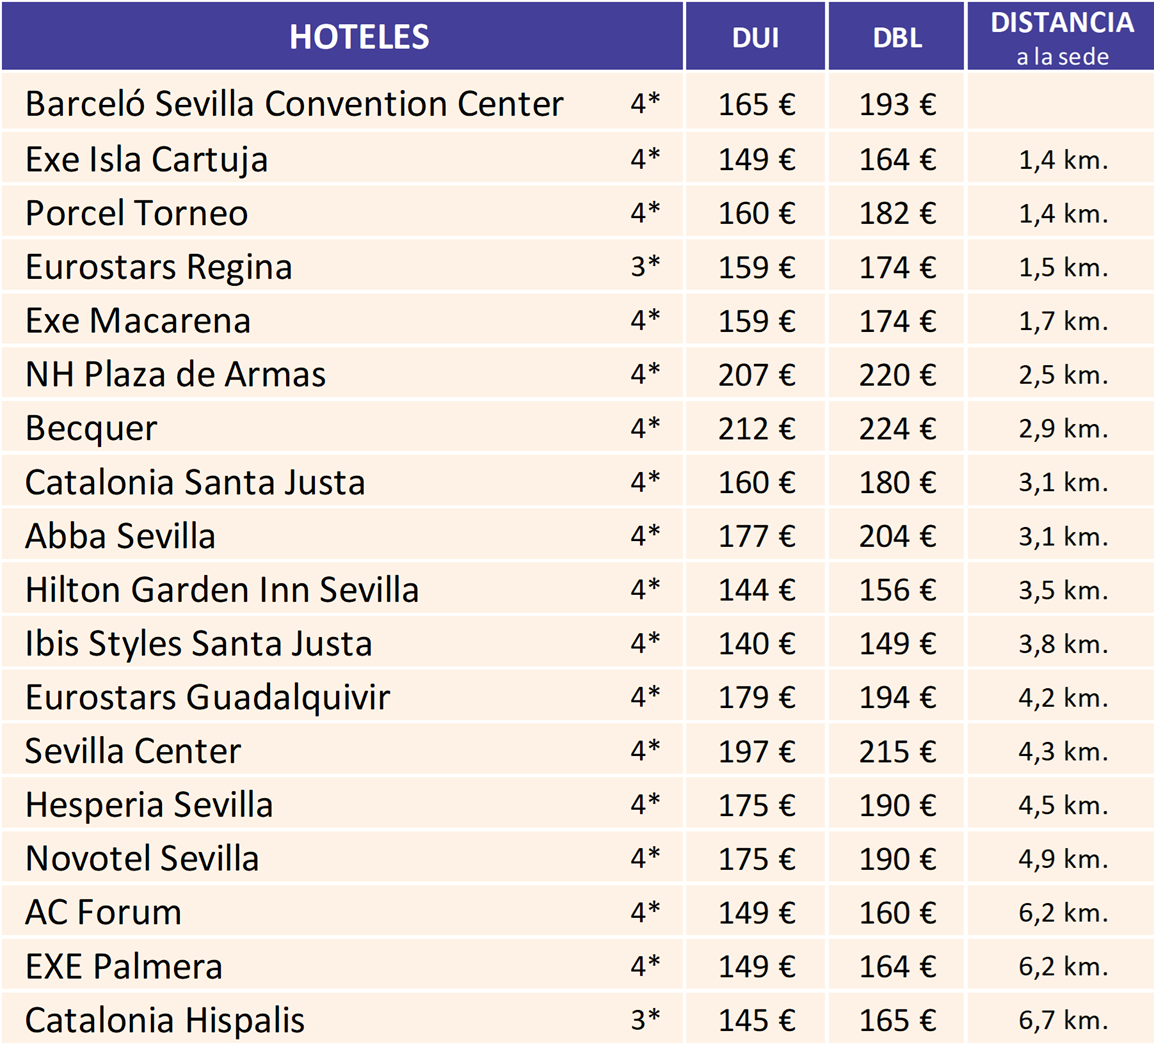Image resolution: width=1154 pixels, height=1047 pixels.
Task: Select the 215 € Sevilla Center DBL price
Action: [897, 752]
